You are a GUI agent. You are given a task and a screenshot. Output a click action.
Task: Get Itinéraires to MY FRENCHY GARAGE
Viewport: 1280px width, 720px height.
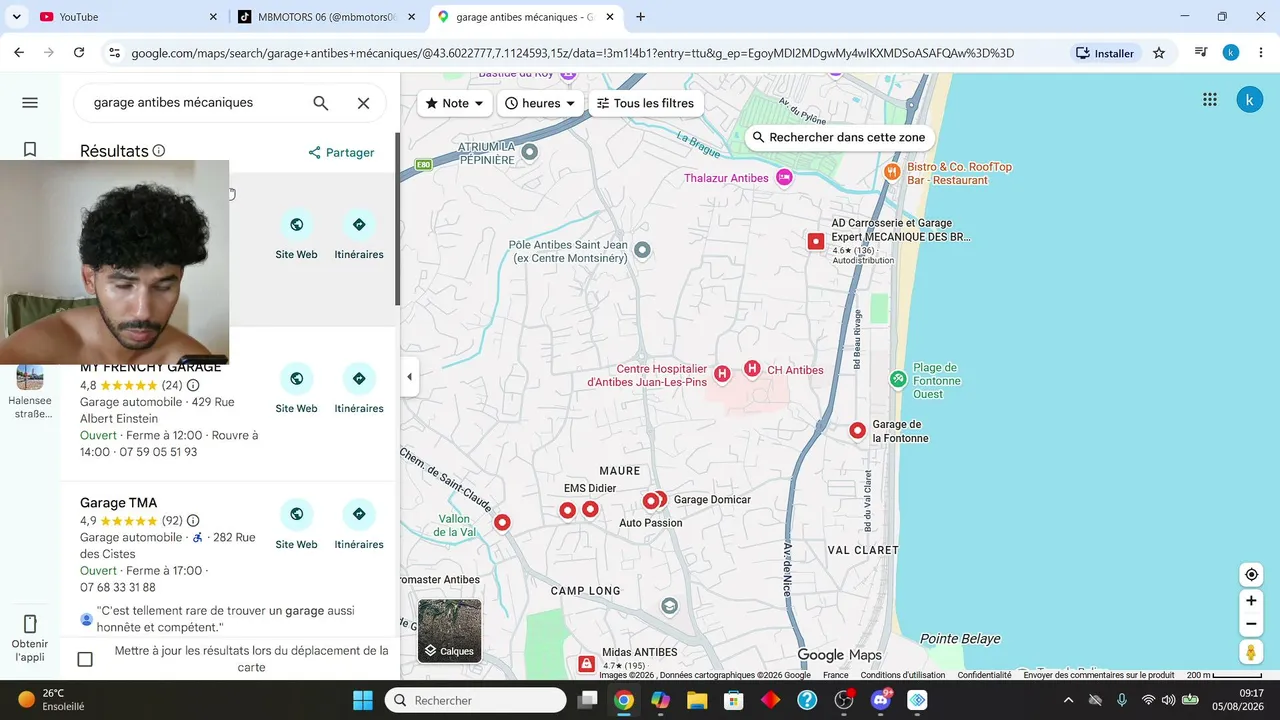click(x=359, y=389)
